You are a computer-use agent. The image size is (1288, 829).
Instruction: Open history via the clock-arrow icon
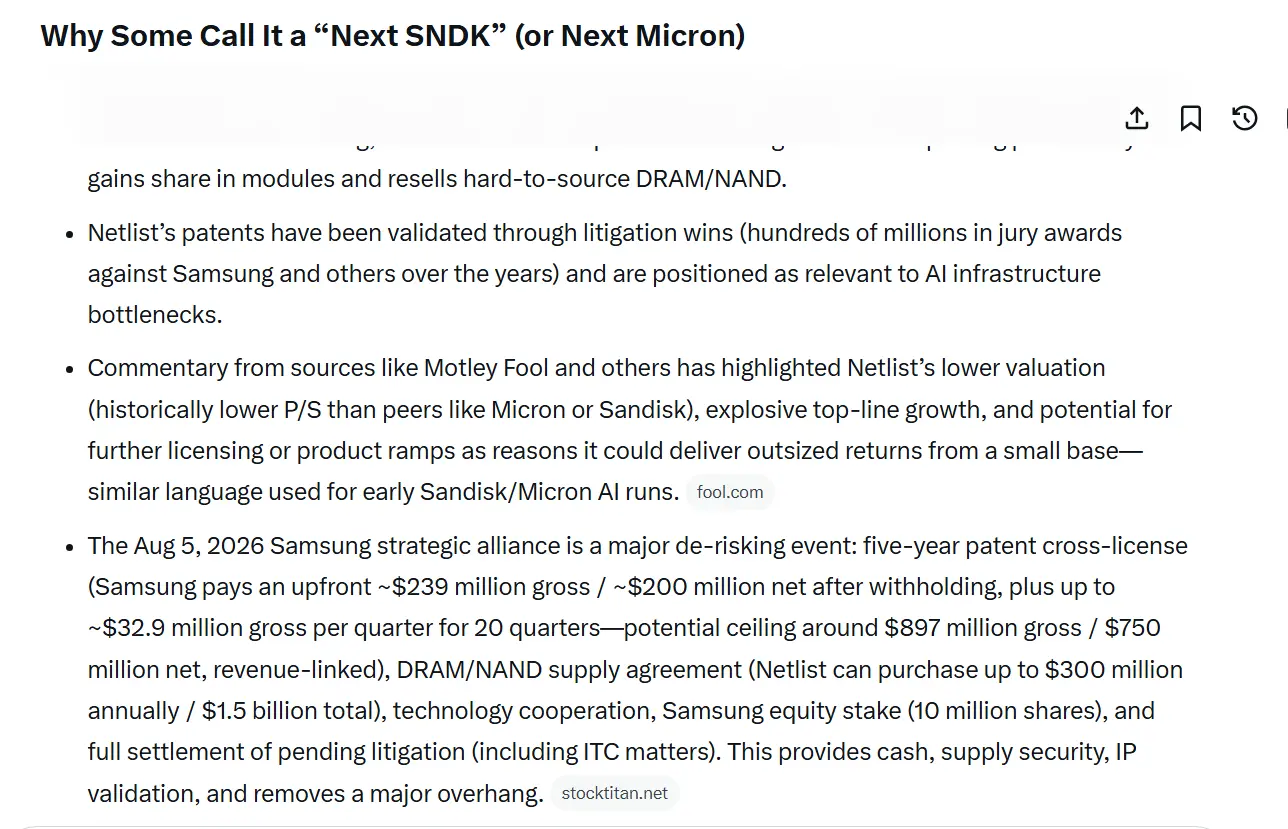pyautogui.click(x=1244, y=118)
